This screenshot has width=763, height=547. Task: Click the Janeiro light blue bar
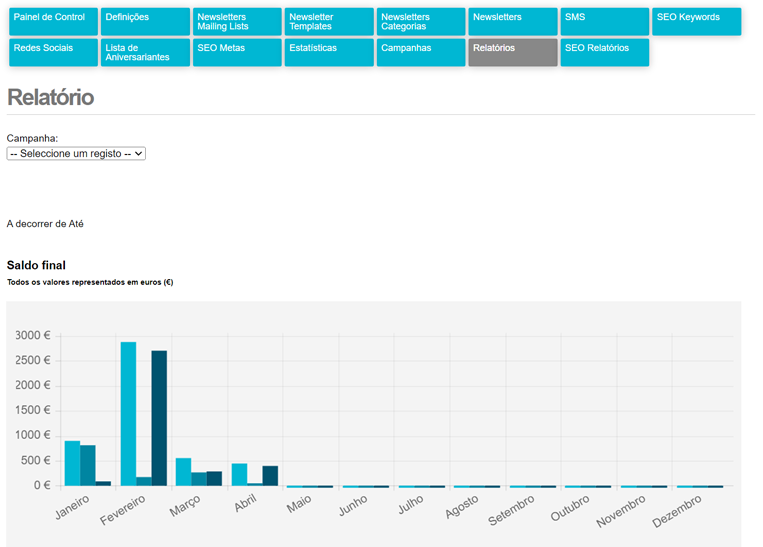point(72,463)
